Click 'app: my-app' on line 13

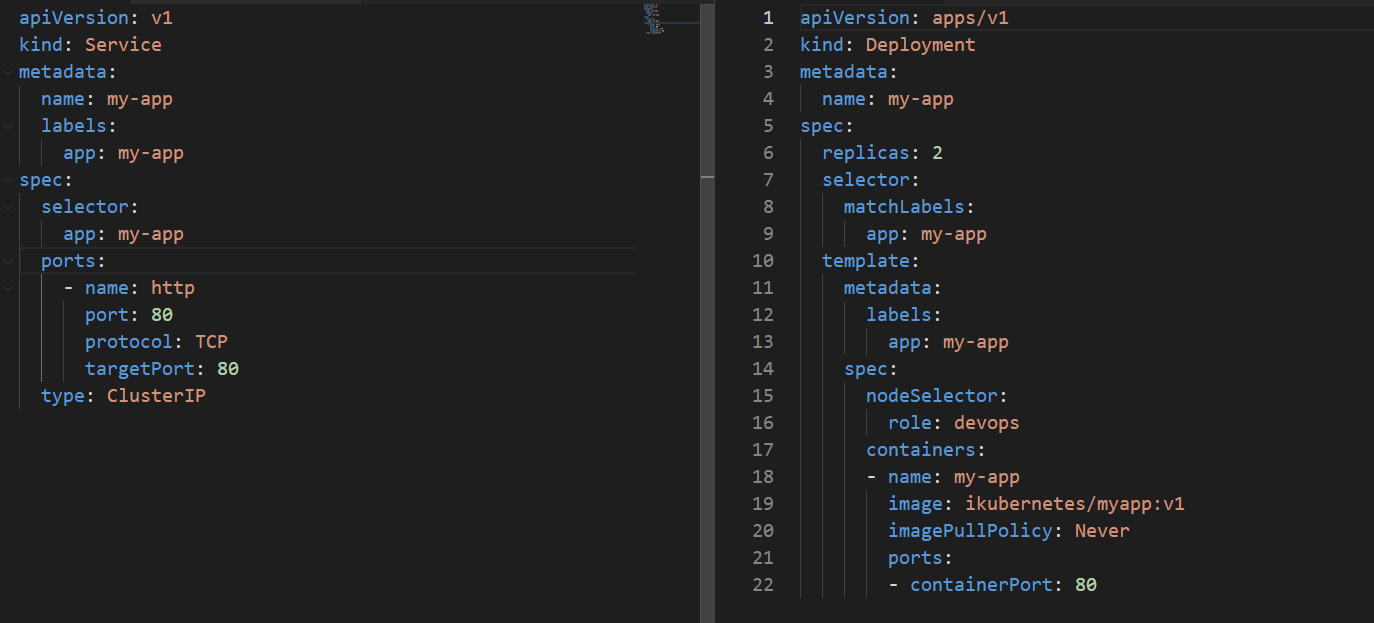(948, 342)
